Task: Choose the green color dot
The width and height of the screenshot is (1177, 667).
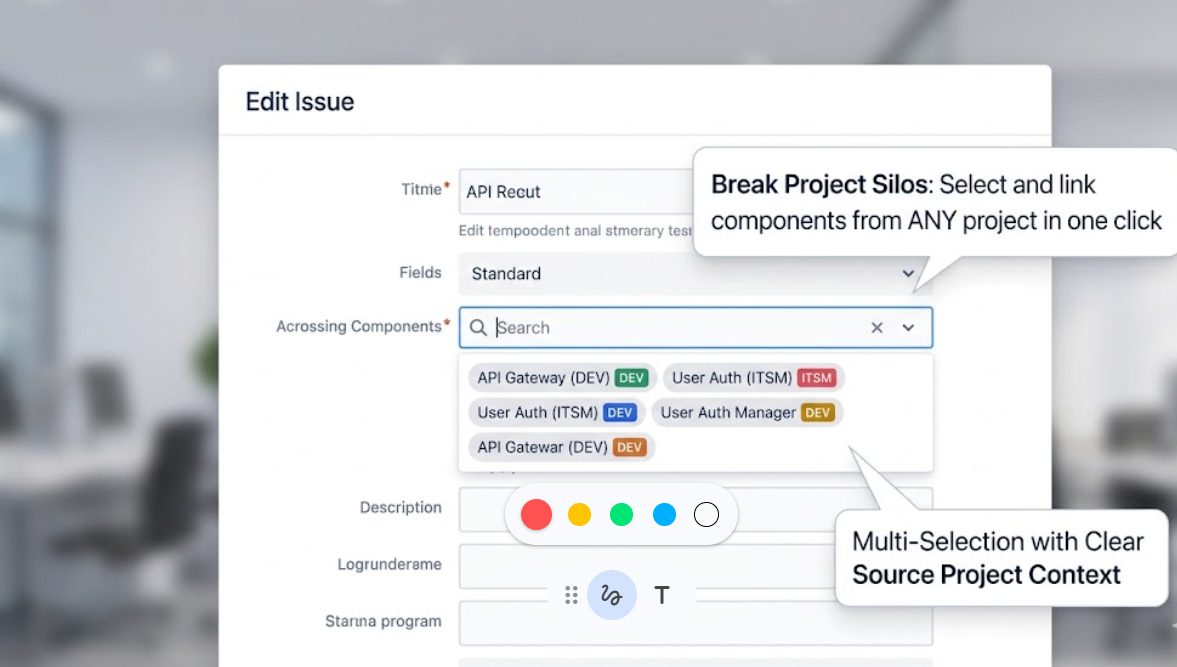Action: point(622,514)
